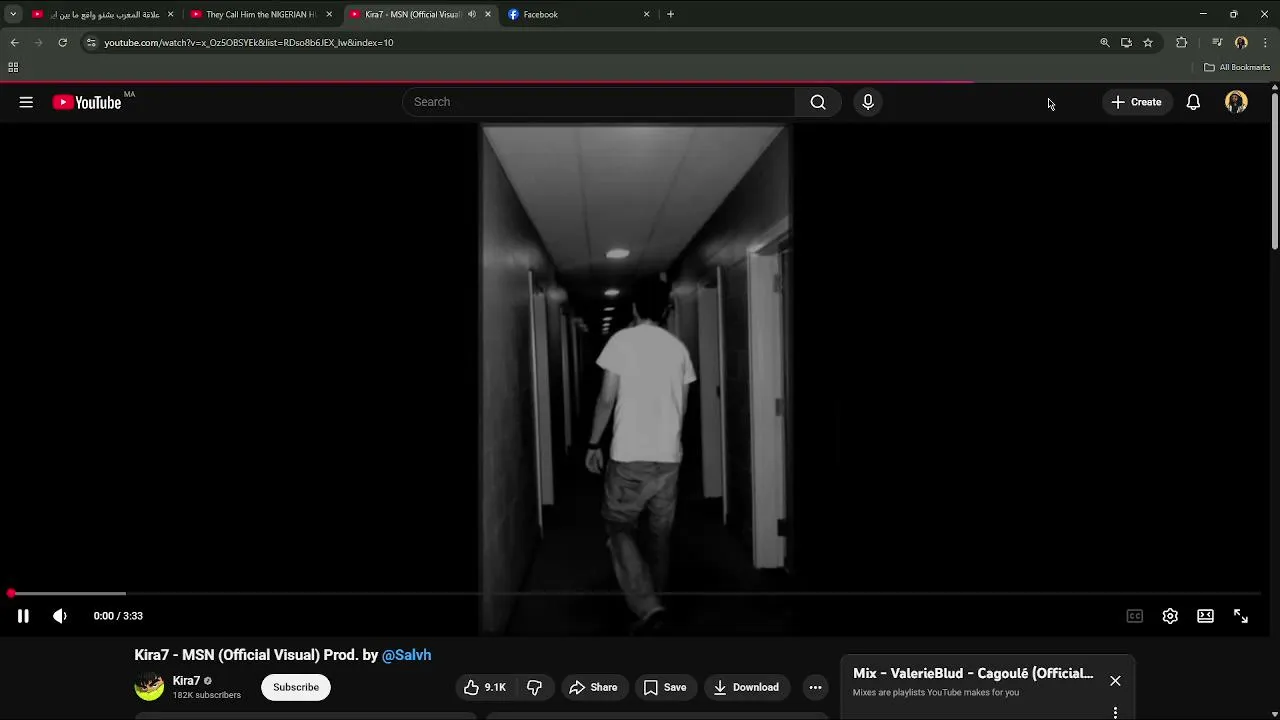Click the browser back arrow
The height and width of the screenshot is (720, 1280).
pyautogui.click(x=14, y=42)
